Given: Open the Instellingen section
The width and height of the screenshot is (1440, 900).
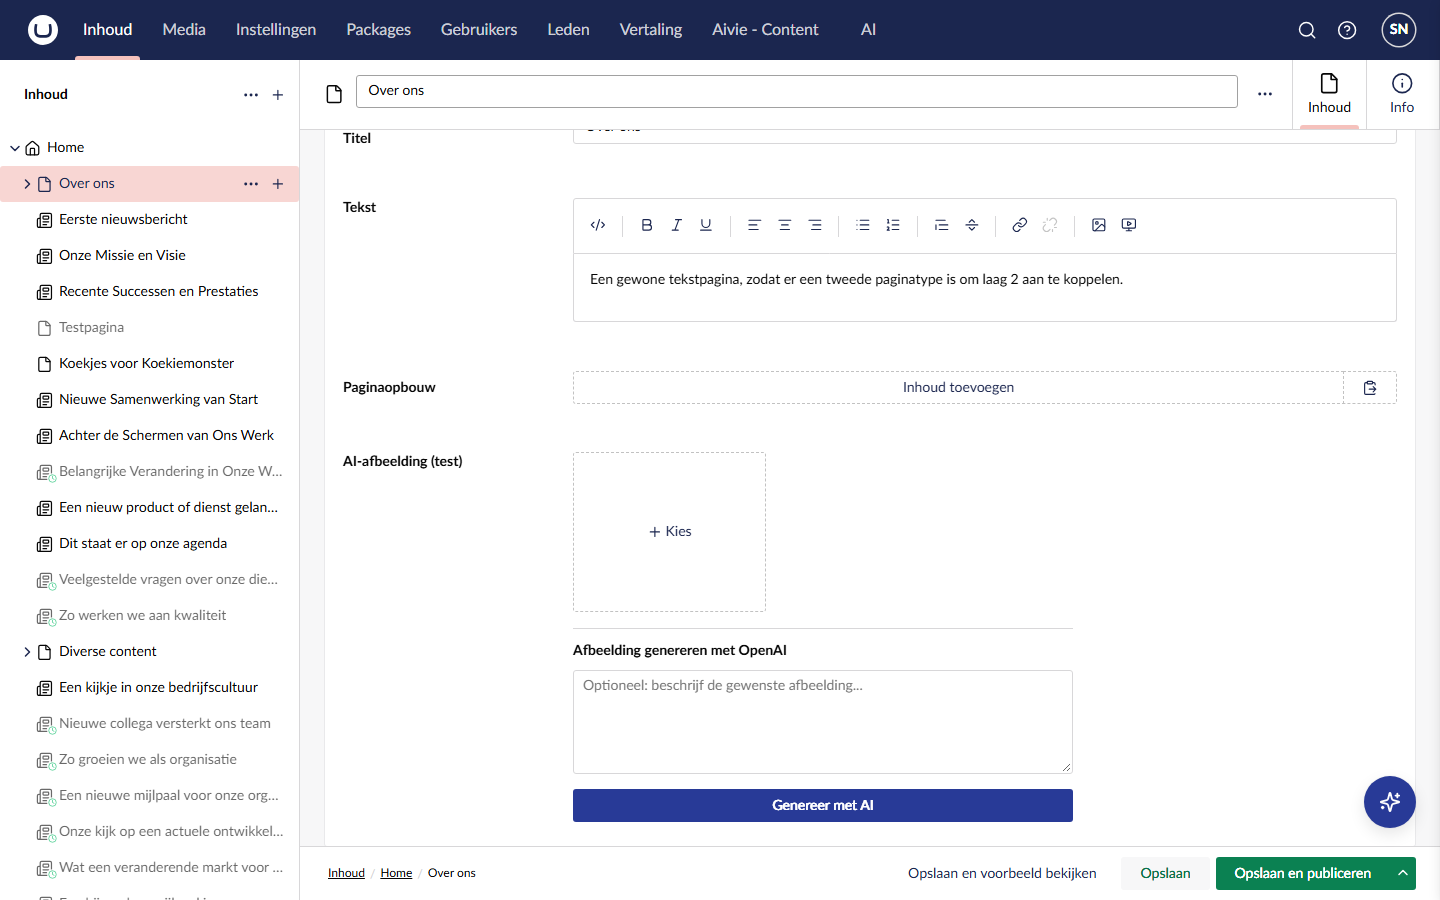Looking at the screenshot, I should [276, 30].
